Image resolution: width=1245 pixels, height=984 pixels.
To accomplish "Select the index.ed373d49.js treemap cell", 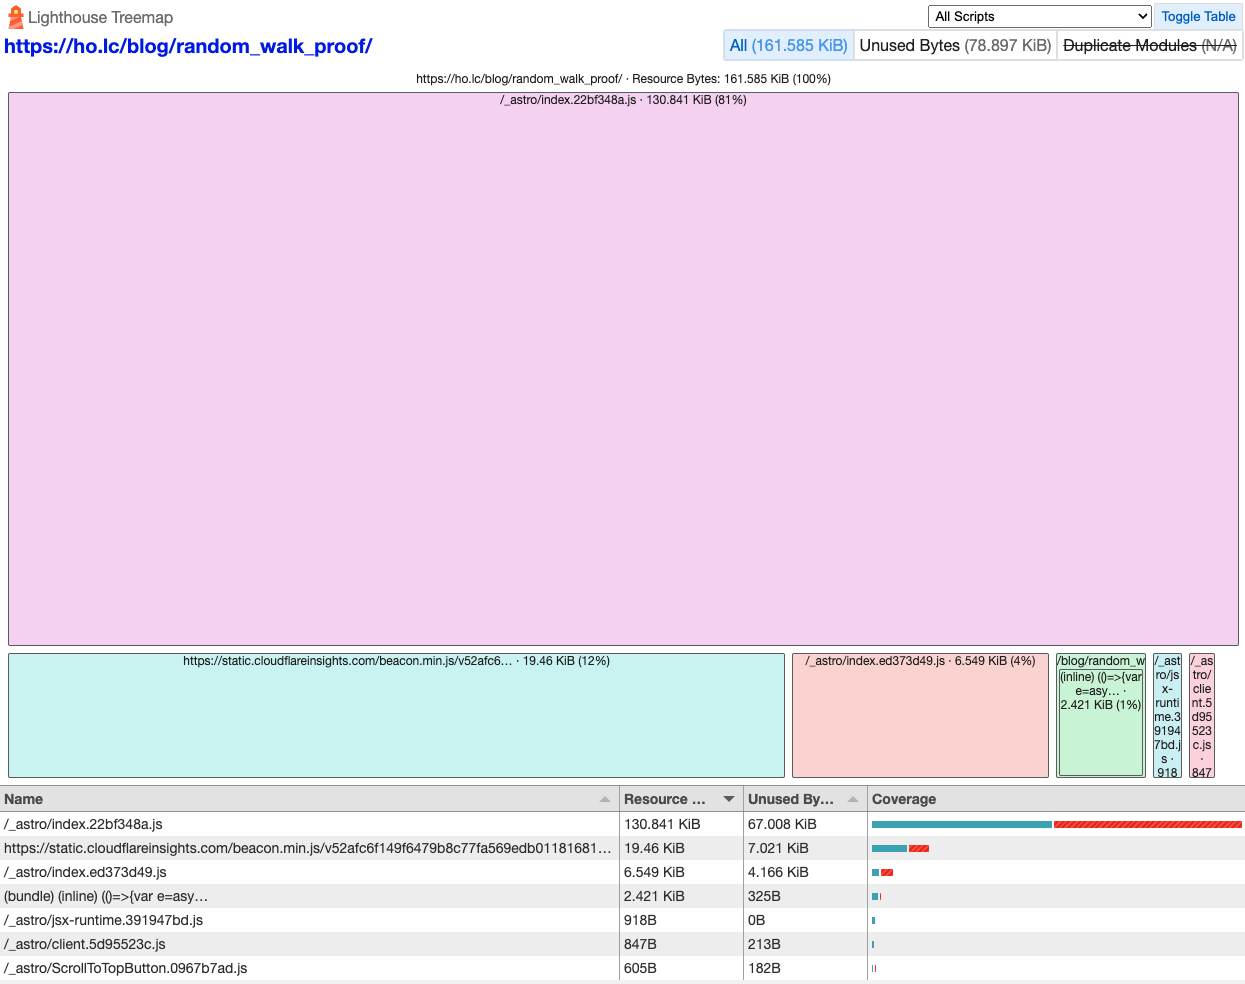I will click(919, 715).
